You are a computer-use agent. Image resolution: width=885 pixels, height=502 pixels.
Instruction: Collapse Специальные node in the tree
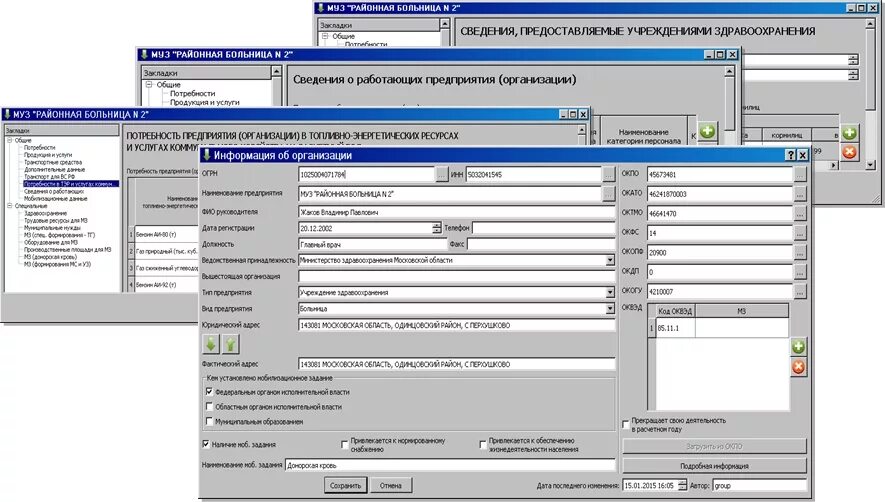click(x=10, y=206)
